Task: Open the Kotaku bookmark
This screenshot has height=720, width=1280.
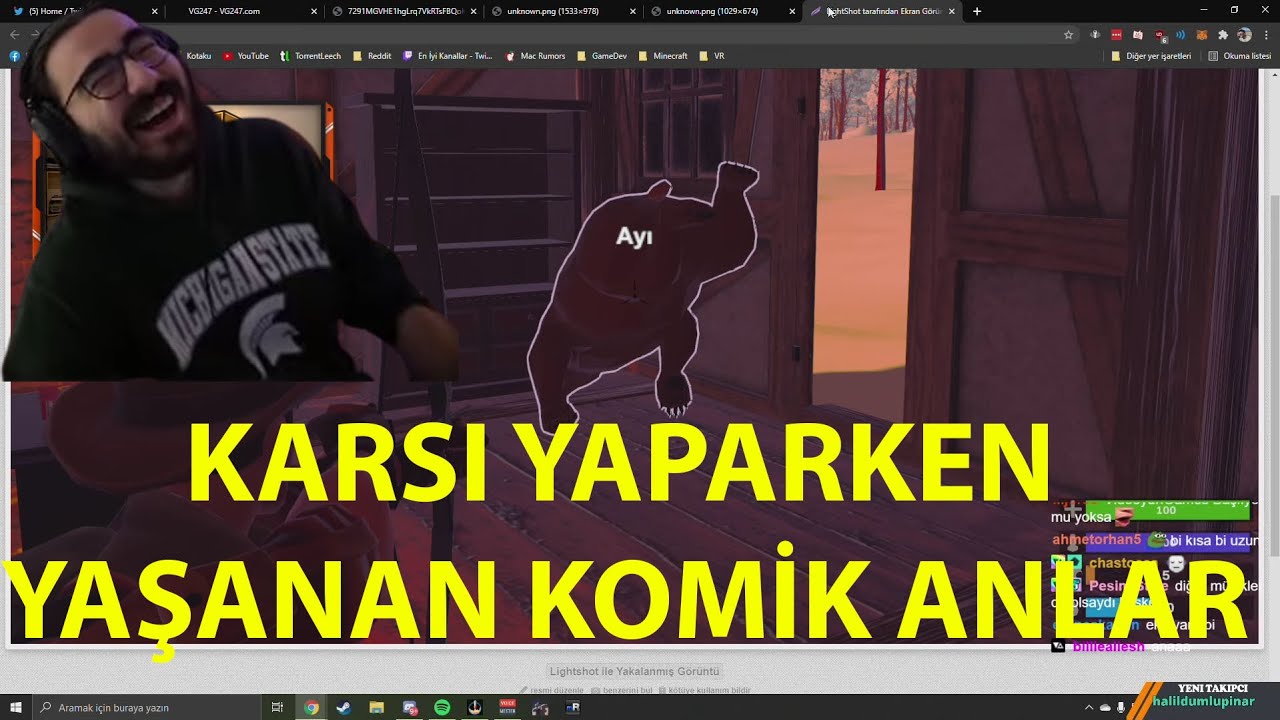Action: (198, 56)
